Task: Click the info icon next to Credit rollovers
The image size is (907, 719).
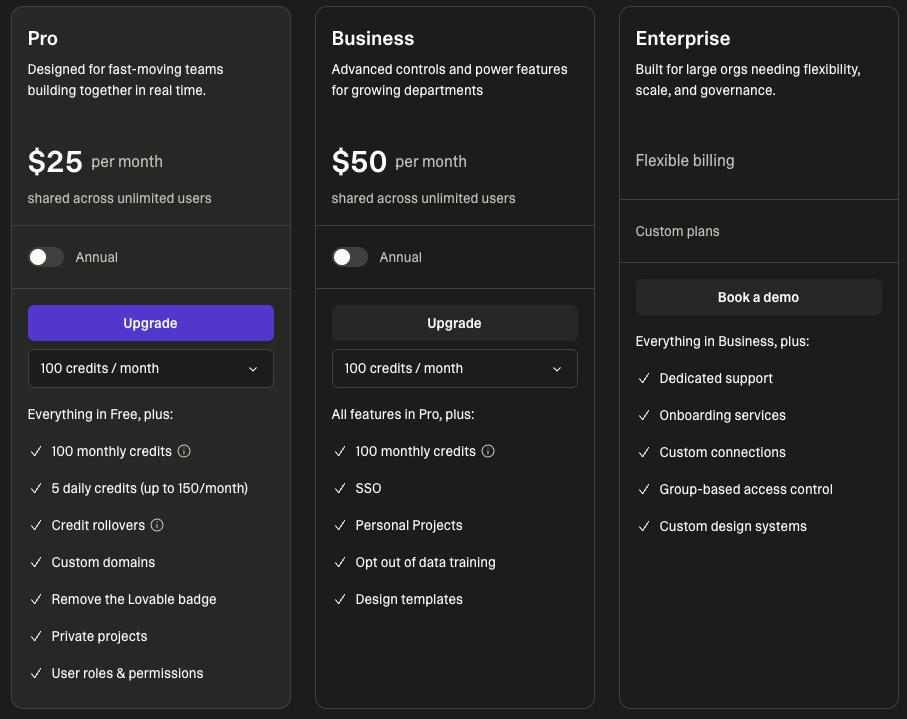Action: point(157,525)
